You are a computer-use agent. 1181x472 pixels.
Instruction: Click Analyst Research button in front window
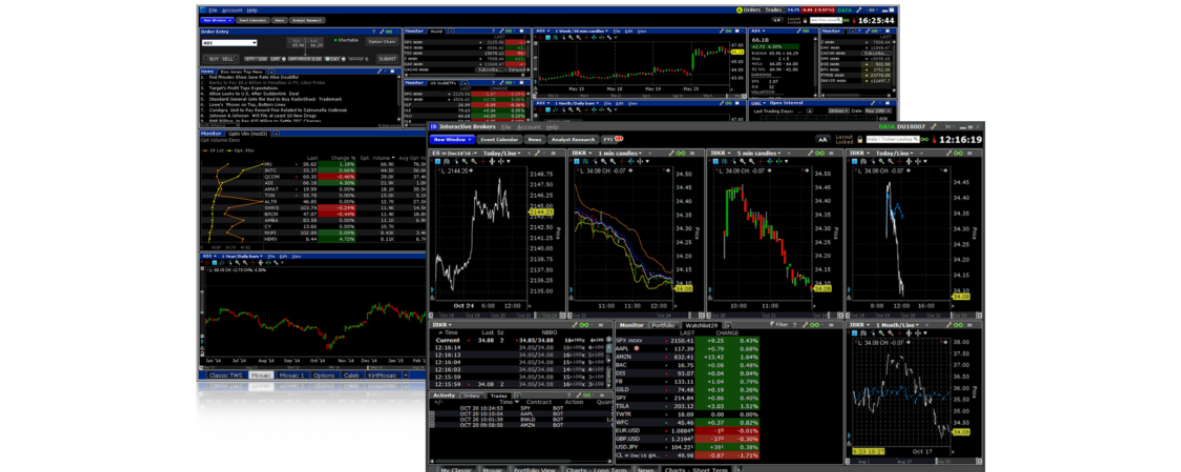[573, 139]
